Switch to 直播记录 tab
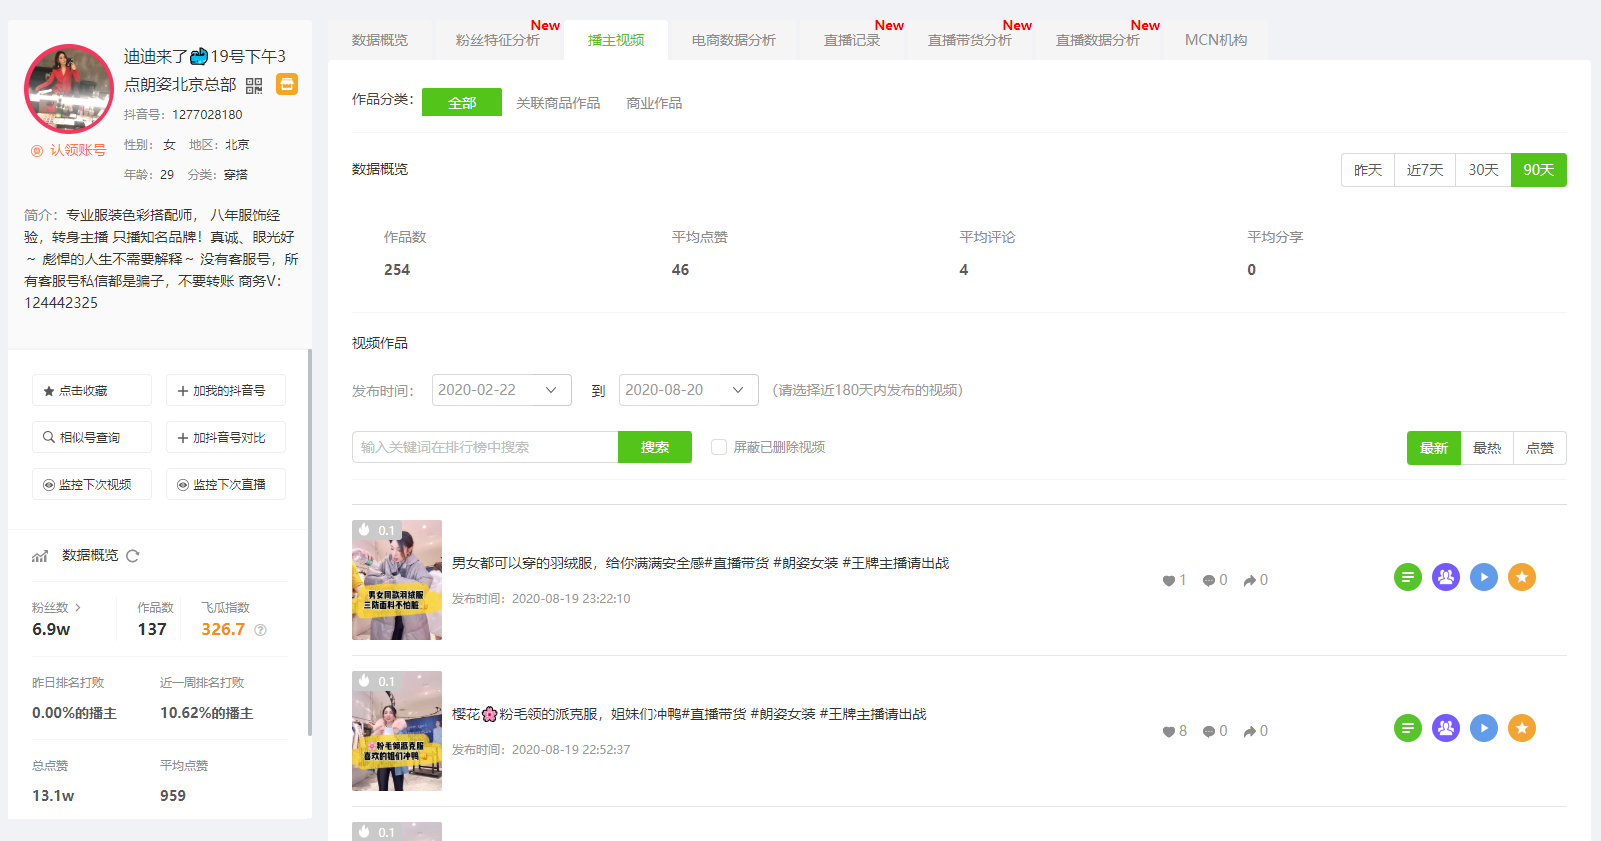1601x841 pixels. [x=852, y=40]
